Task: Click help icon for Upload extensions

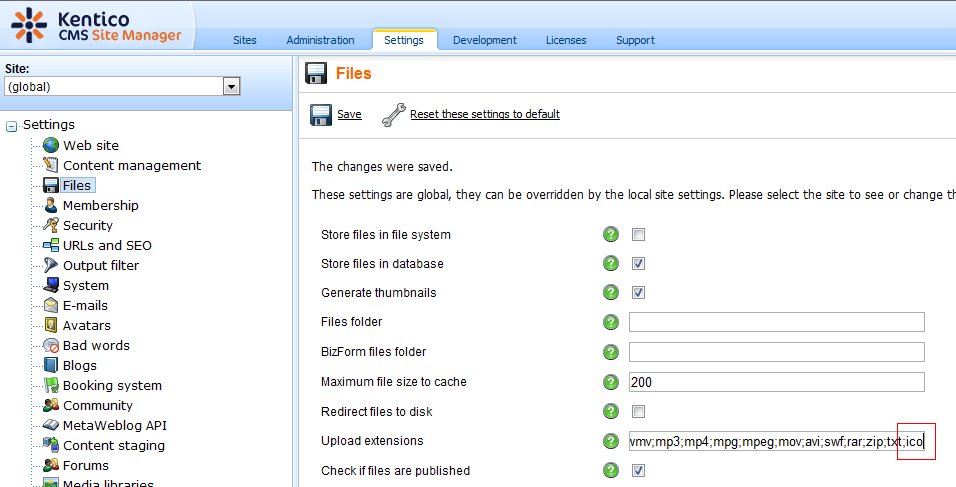Action: [610, 441]
